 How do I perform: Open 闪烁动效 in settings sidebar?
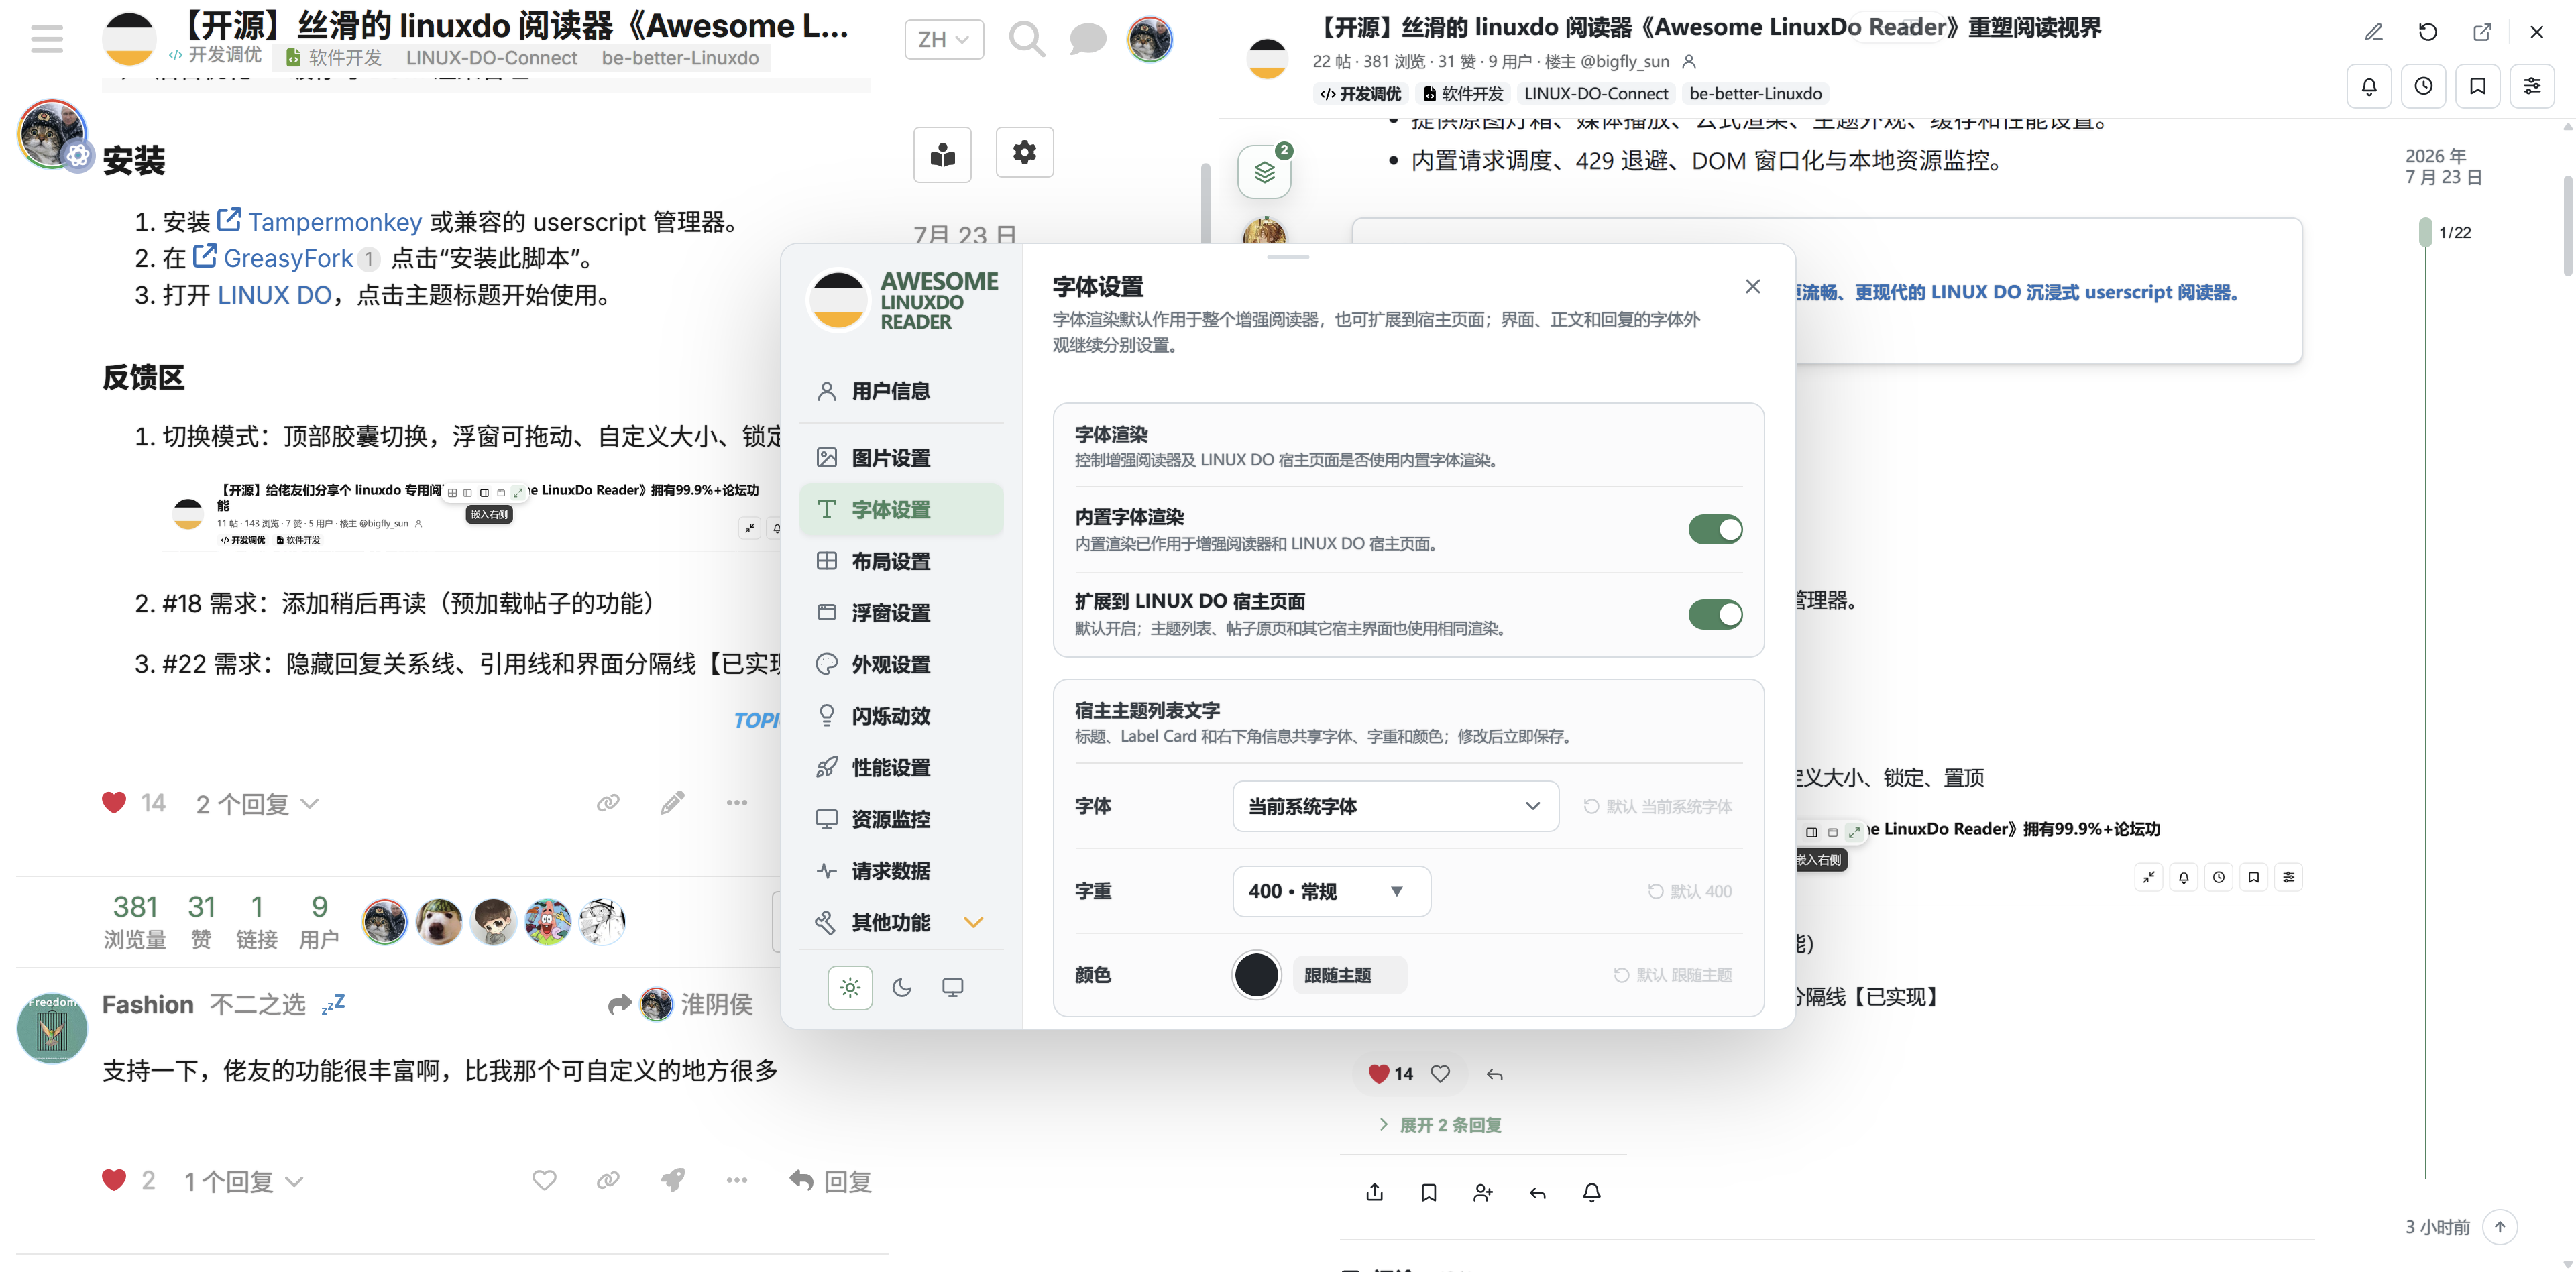click(902, 716)
